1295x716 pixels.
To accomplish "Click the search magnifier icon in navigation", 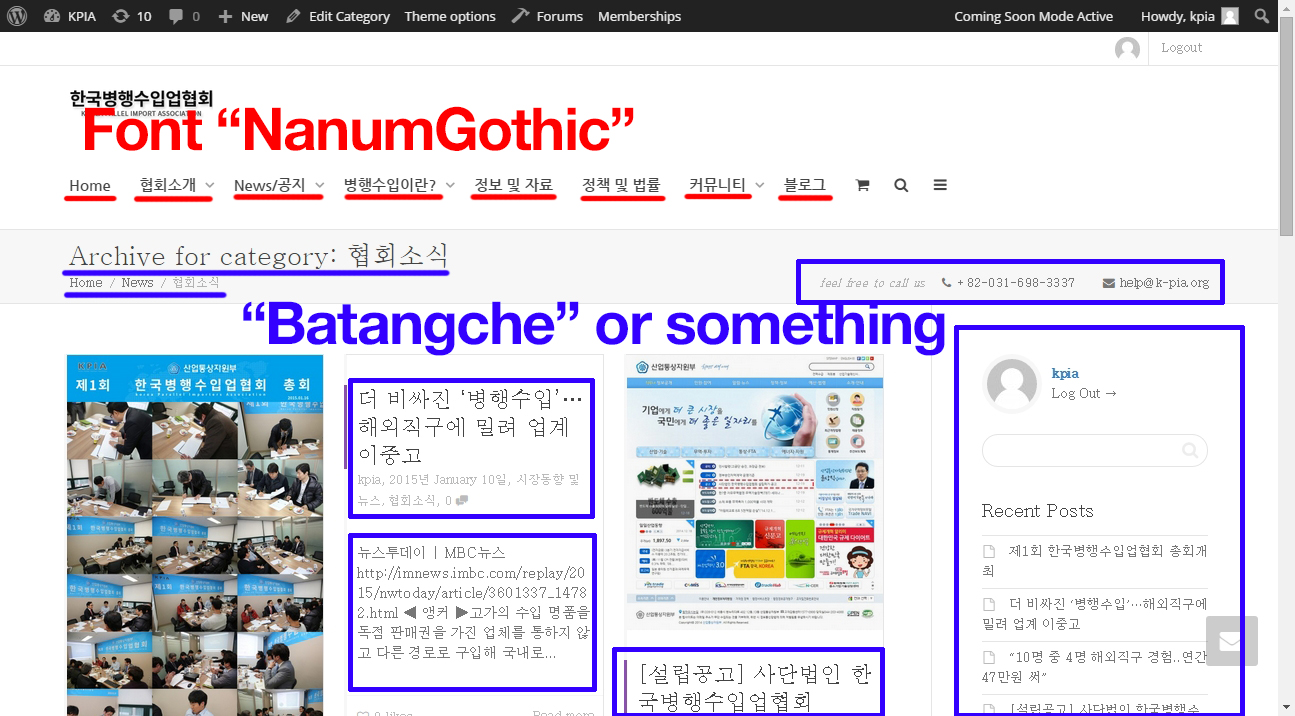I will pyautogui.click(x=901, y=185).
